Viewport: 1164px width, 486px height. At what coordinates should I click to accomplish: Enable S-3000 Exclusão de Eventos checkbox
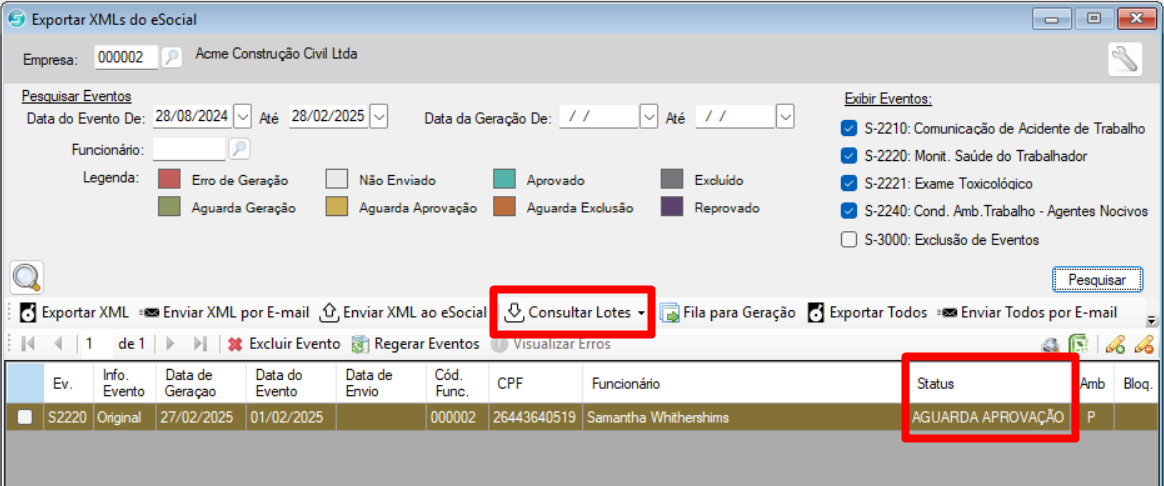[849, 239]
